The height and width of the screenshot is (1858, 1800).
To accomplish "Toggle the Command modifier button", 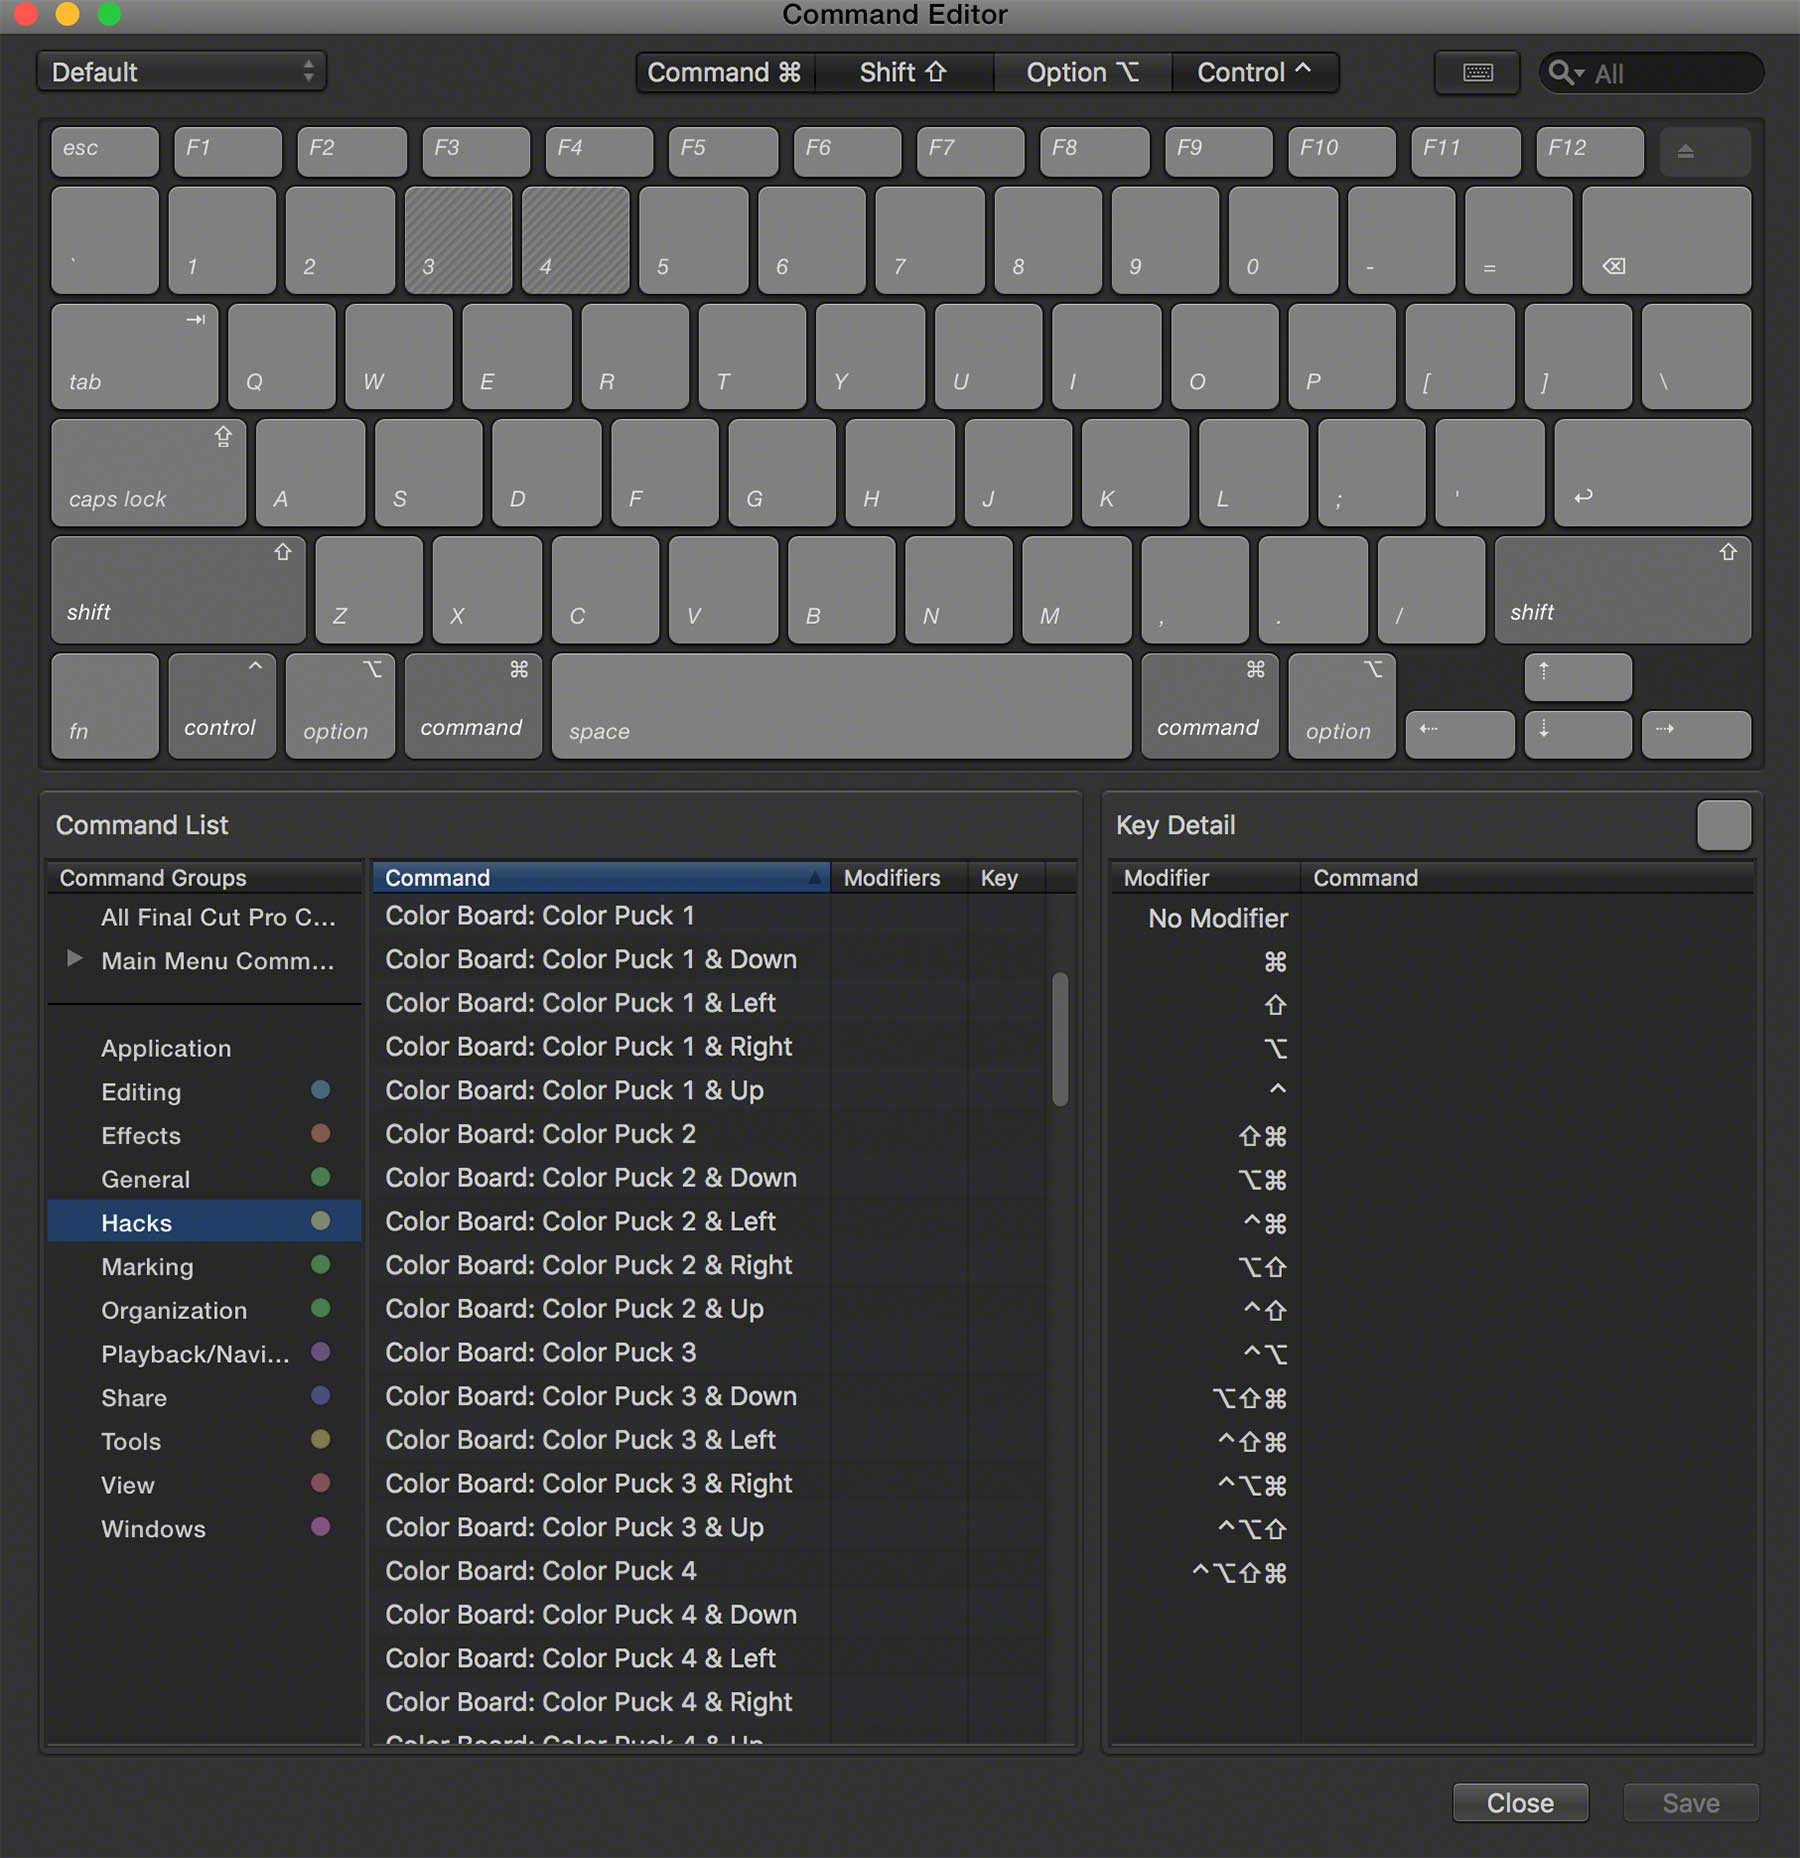I will pos(725,72).
